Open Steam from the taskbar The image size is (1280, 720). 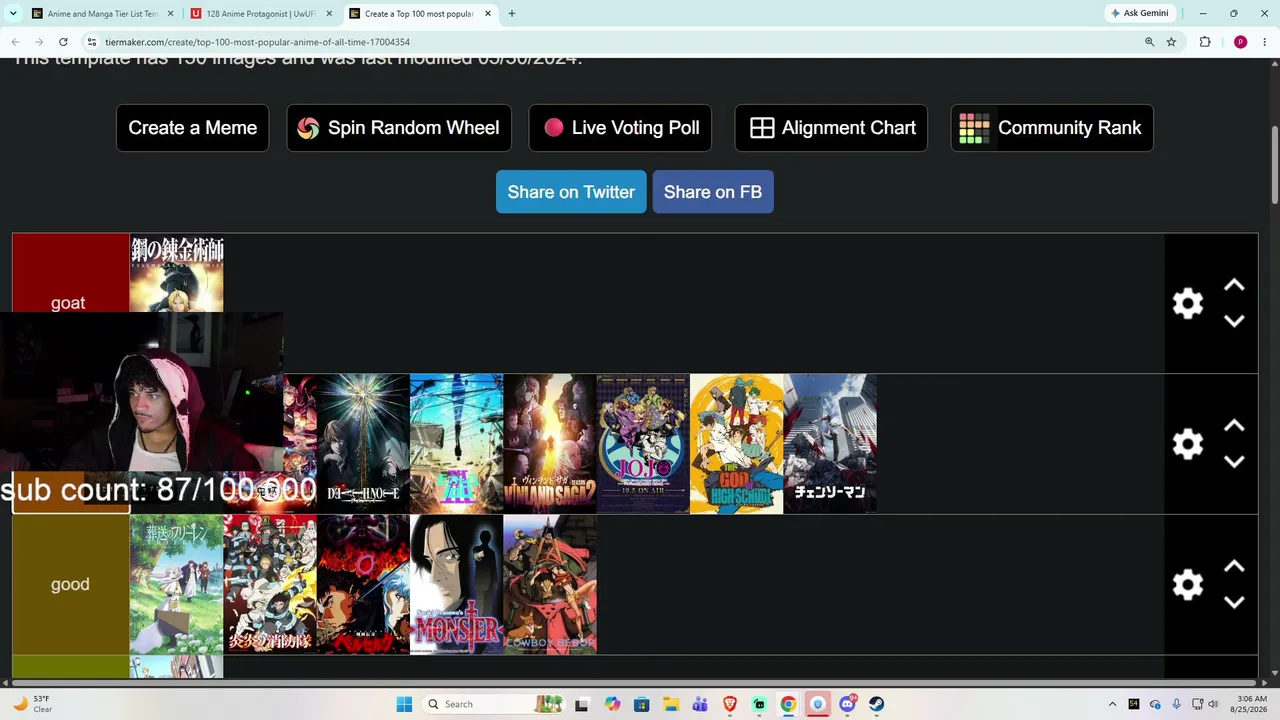pyautogui.click(x=877, y=704)
